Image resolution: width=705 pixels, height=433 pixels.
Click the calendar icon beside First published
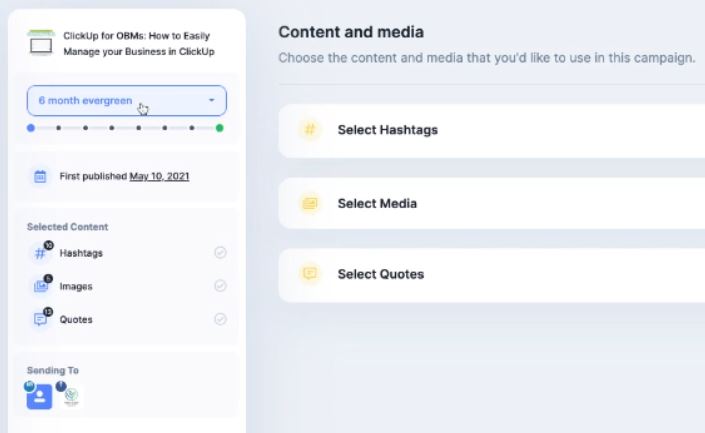click(40, 176)
